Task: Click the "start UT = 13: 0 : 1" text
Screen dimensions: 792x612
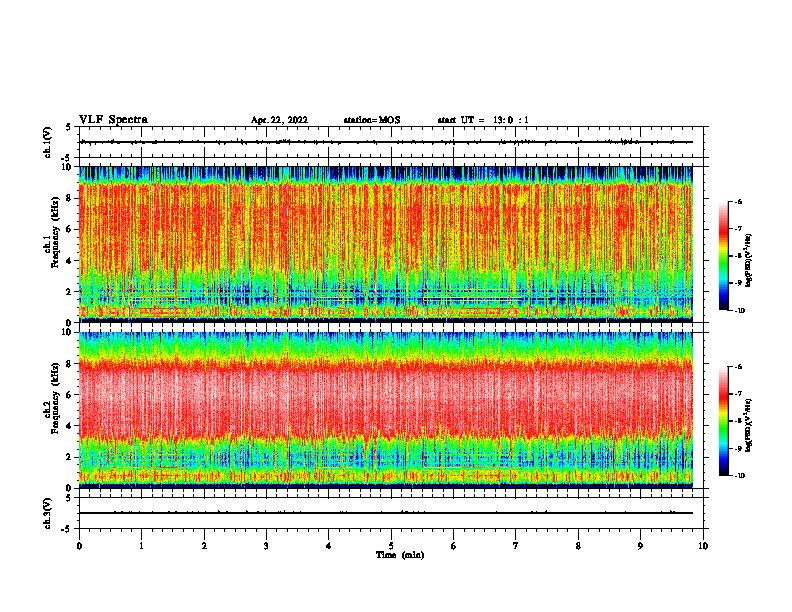Action: [483, 120]
